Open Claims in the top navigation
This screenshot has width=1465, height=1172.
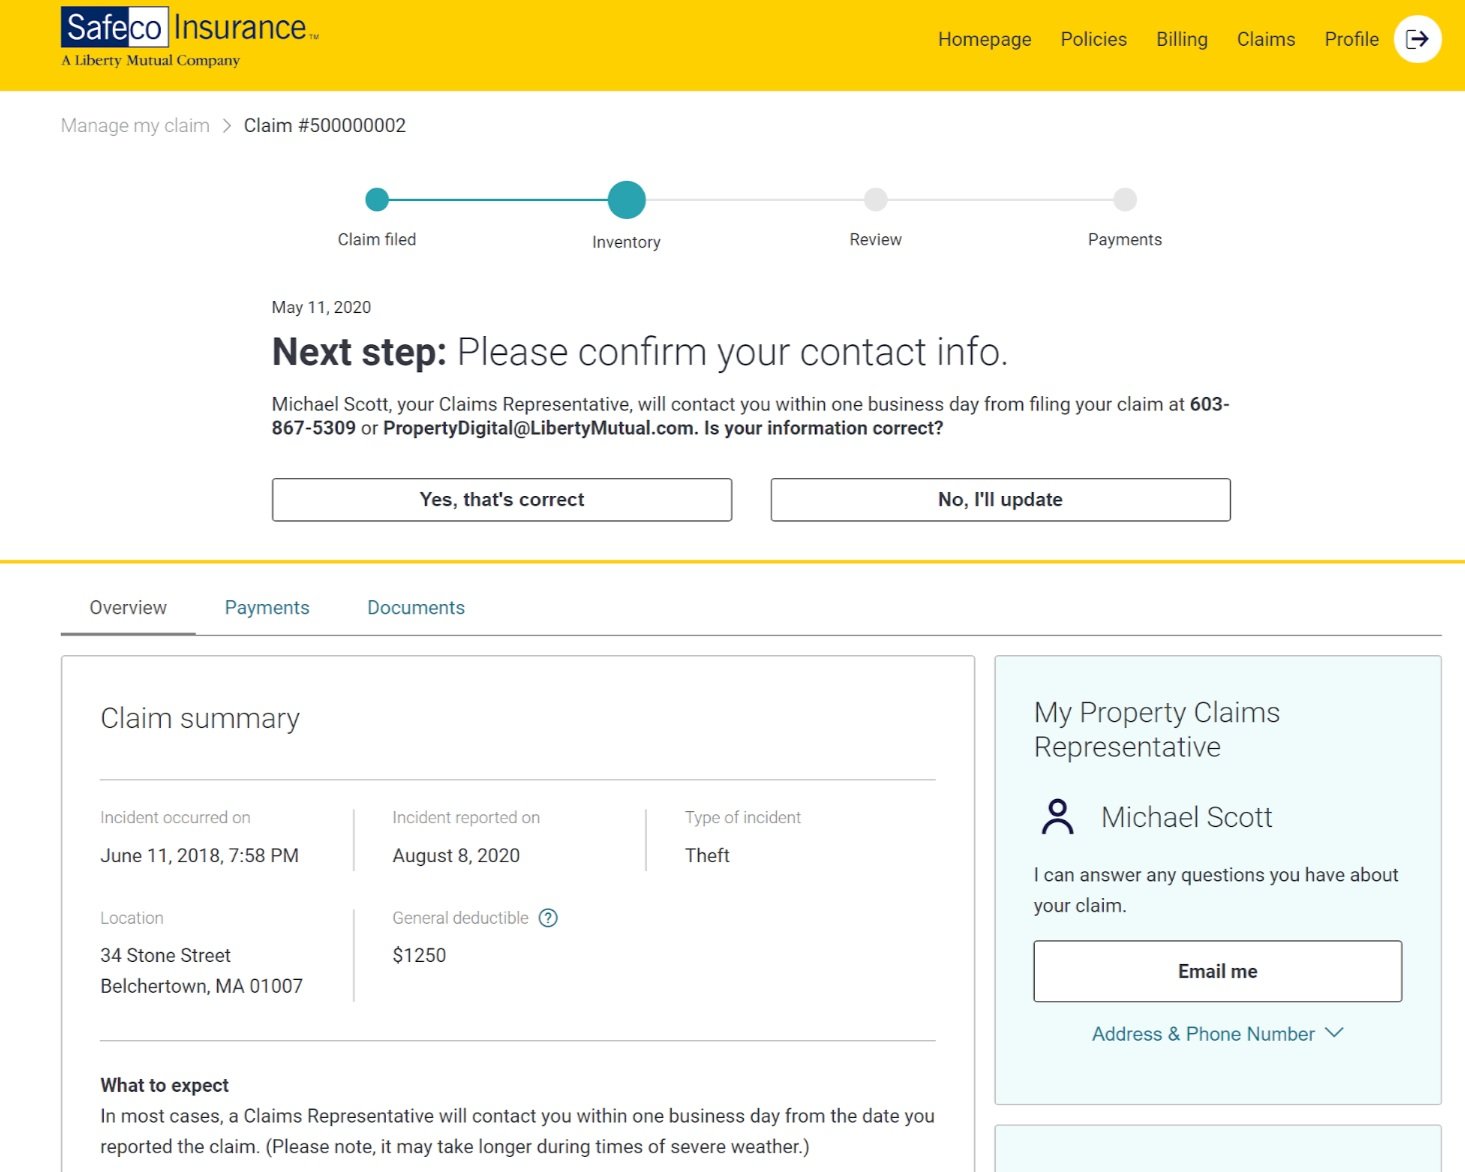pyautogui.click(x=1265, y=39)
